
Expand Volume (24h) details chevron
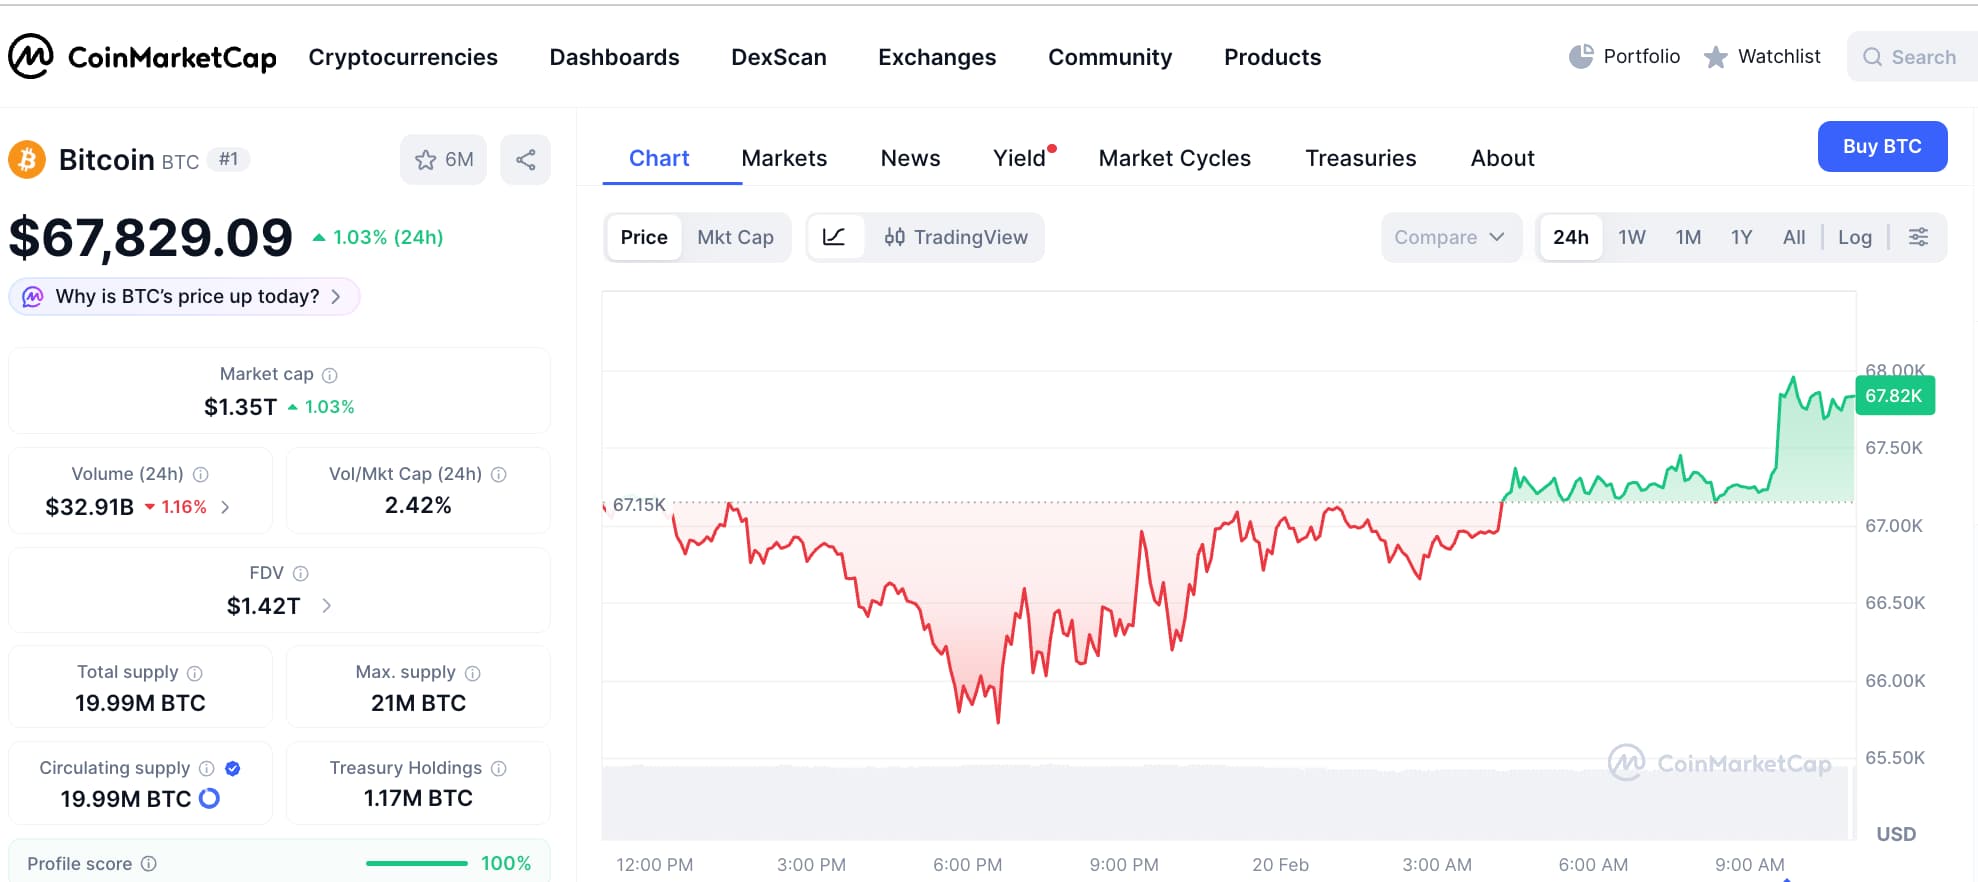tap(225, 507)
